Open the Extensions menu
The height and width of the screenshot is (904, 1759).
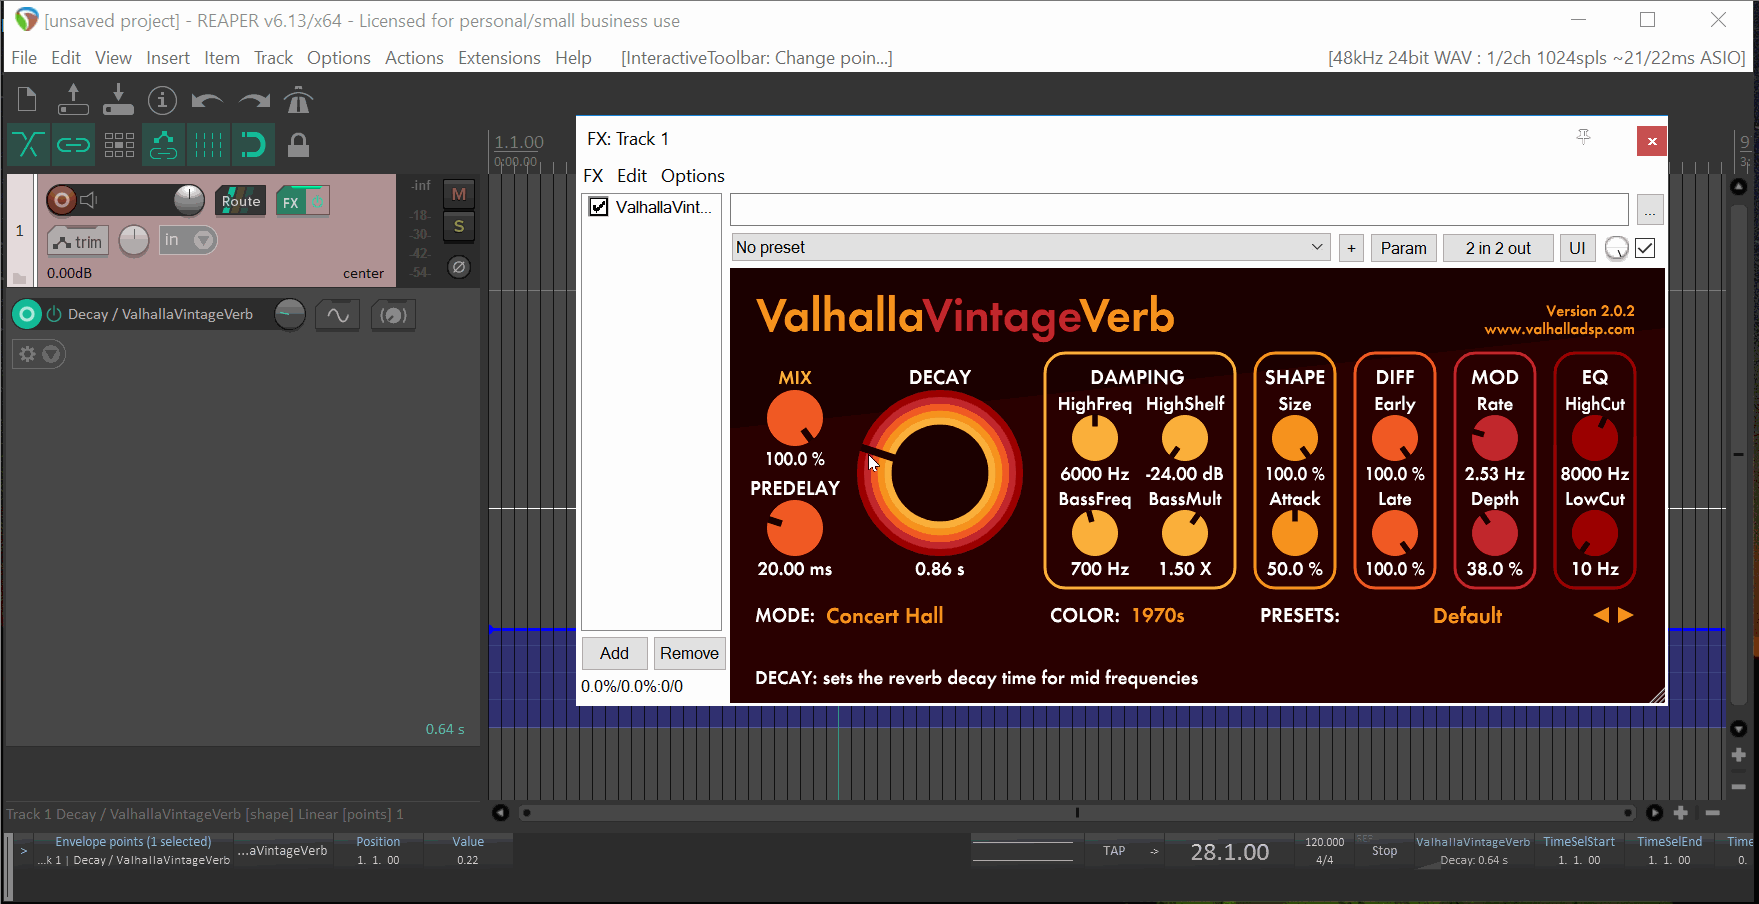(x=499, y=58)
